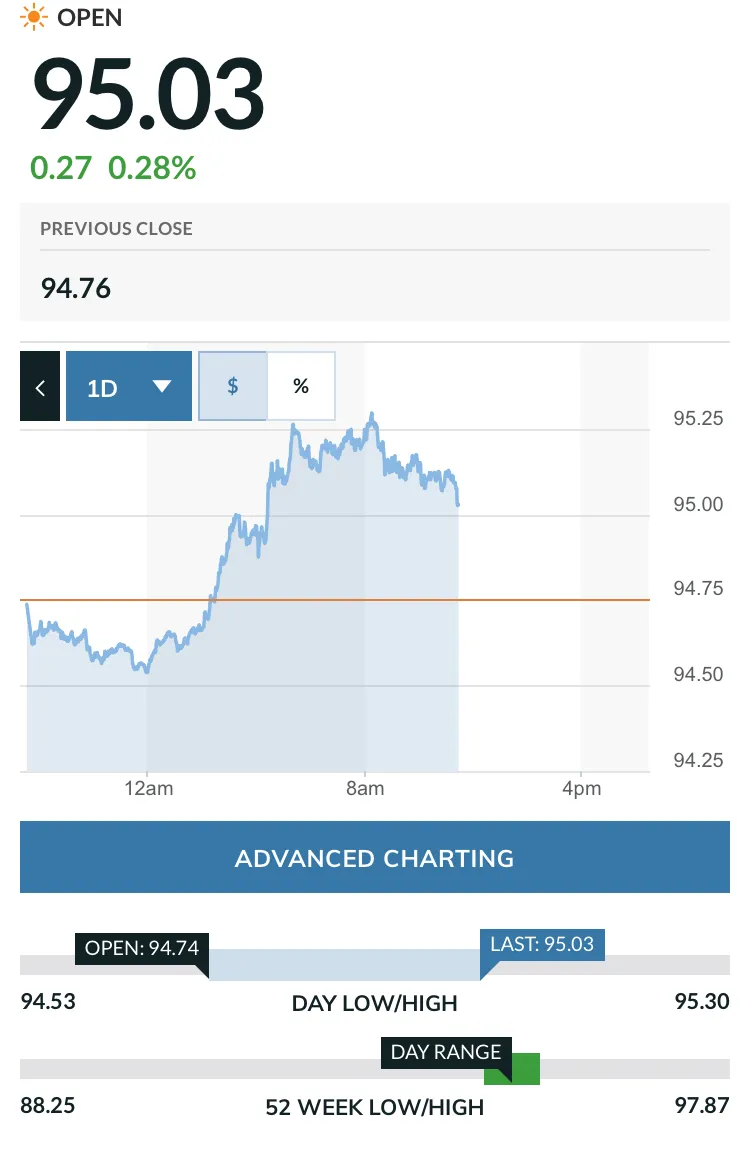Screen dimensions: 750x1154
Task: Click the orange previous close line
Action: tap(335, 600)
